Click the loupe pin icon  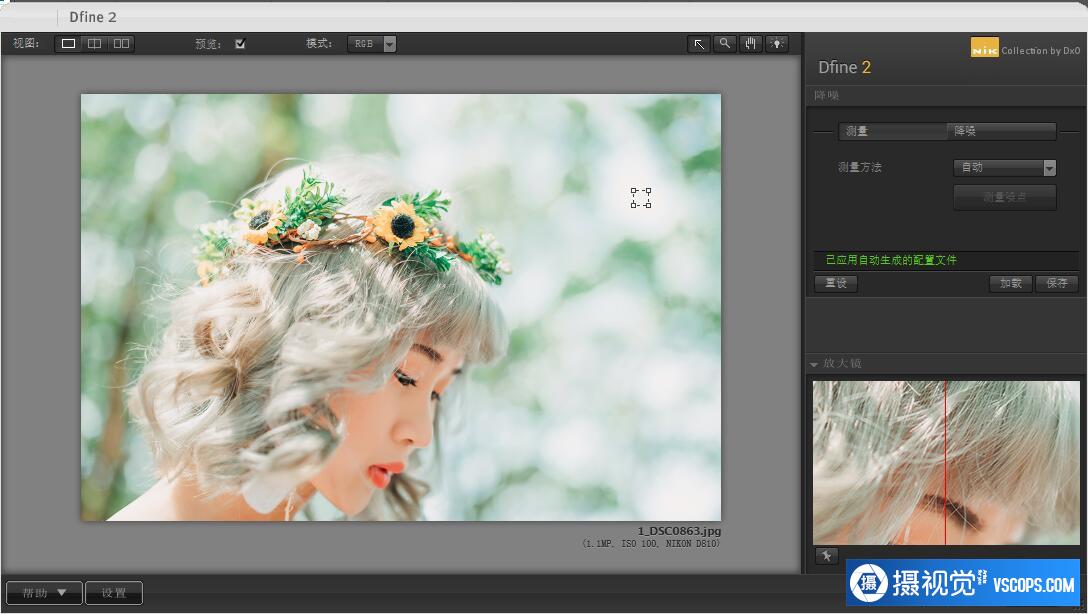pyautogui.click(x=826, y=556)
